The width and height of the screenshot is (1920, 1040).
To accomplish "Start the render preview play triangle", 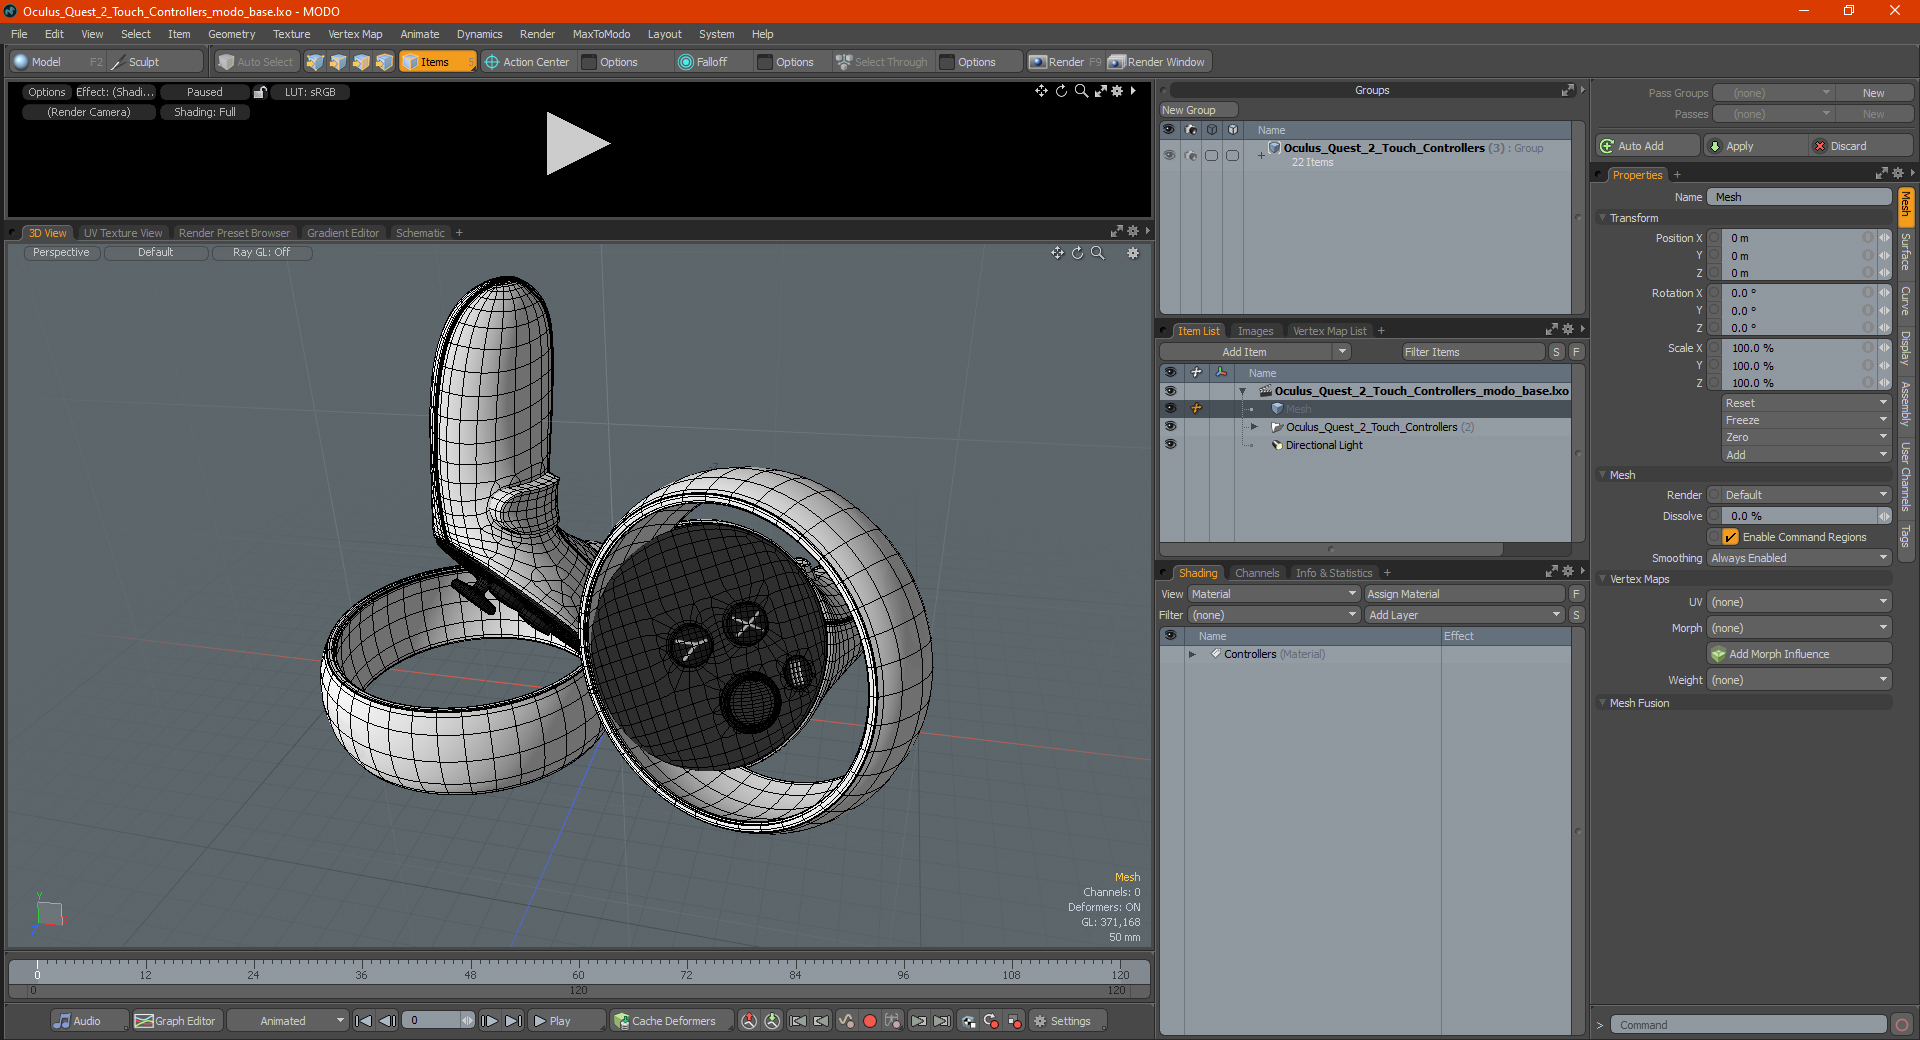I will coord(577,144).
